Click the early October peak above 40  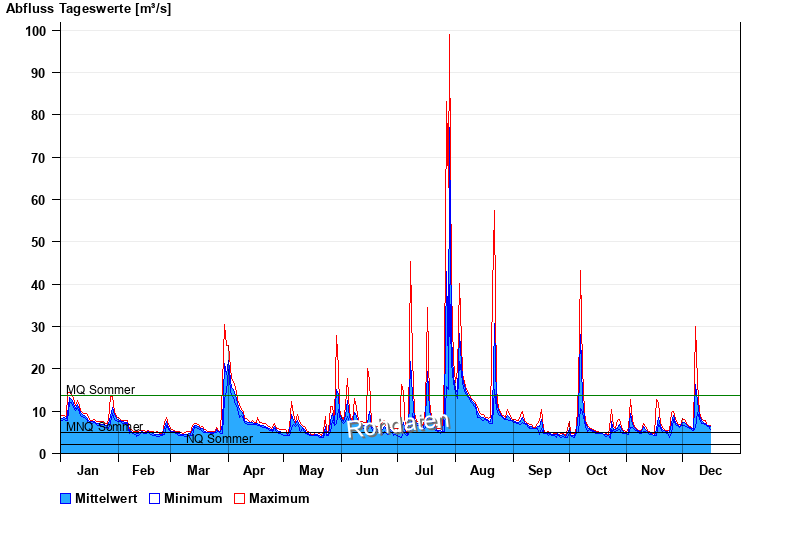[x=580, y=272]
